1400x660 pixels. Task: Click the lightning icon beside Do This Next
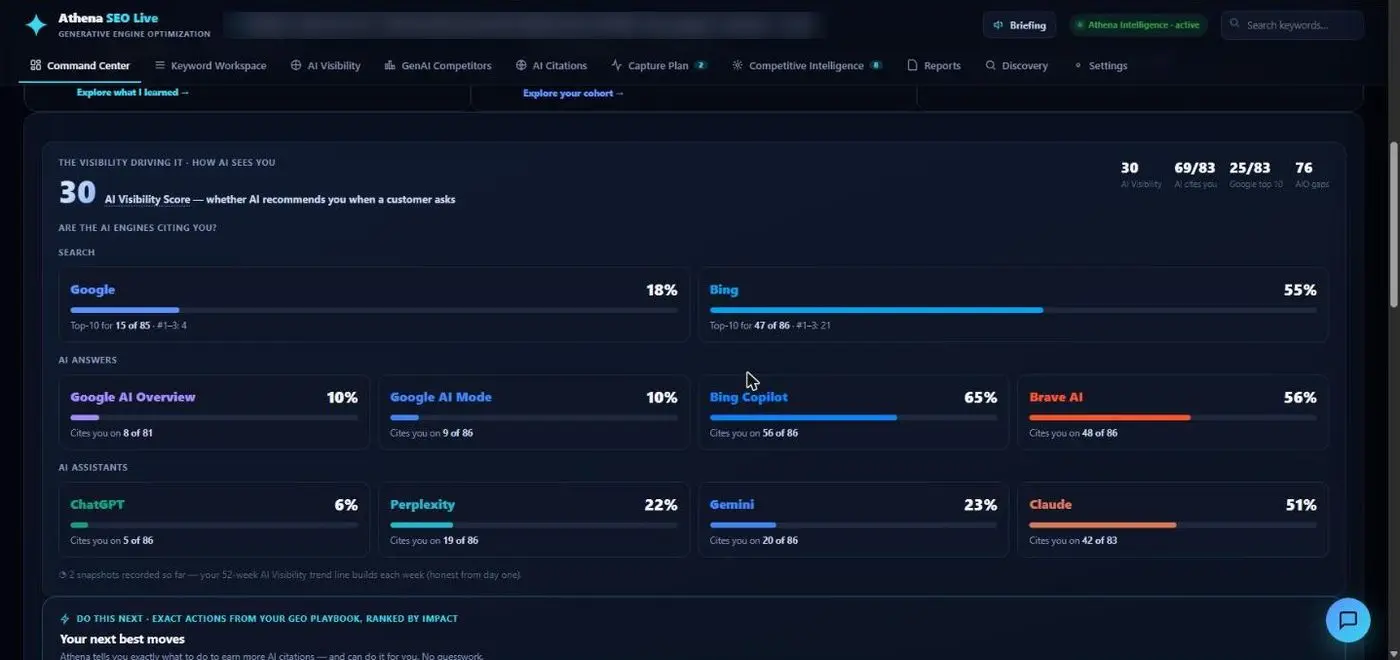coord(65,619)
